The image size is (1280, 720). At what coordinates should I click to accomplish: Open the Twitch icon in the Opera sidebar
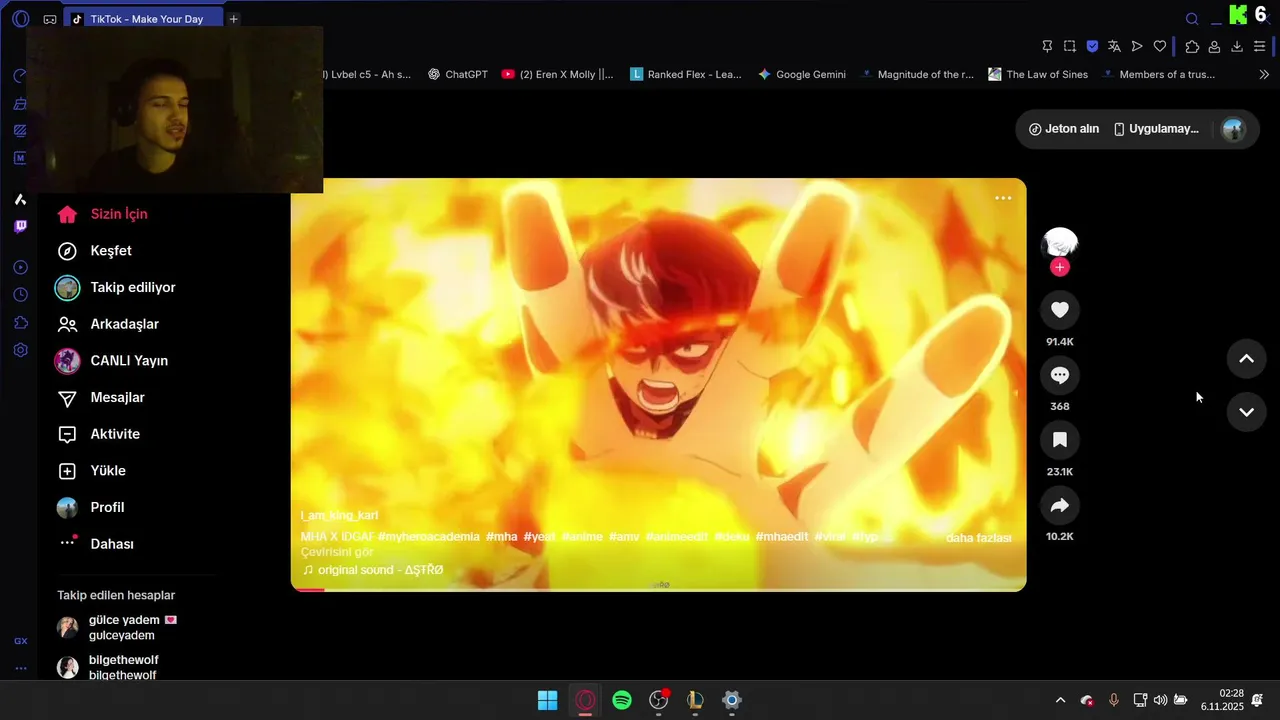tap(20, 227)
